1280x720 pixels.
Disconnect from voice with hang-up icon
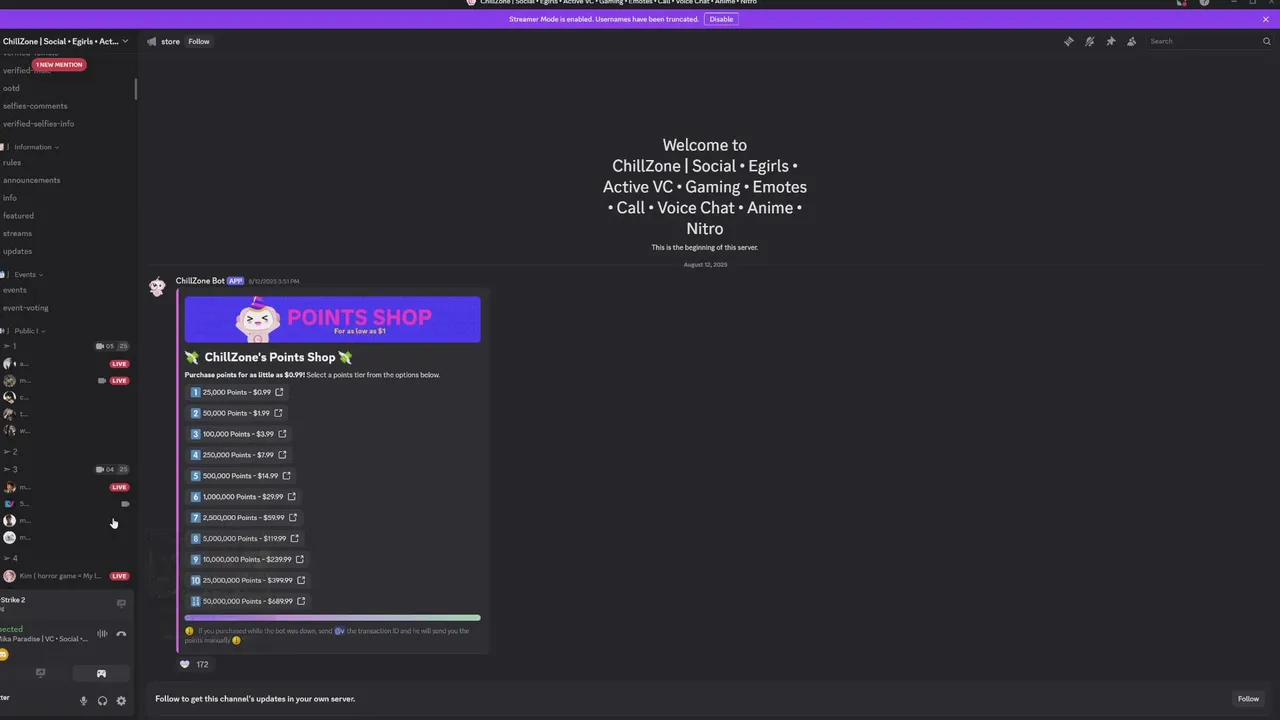point(121,634)
